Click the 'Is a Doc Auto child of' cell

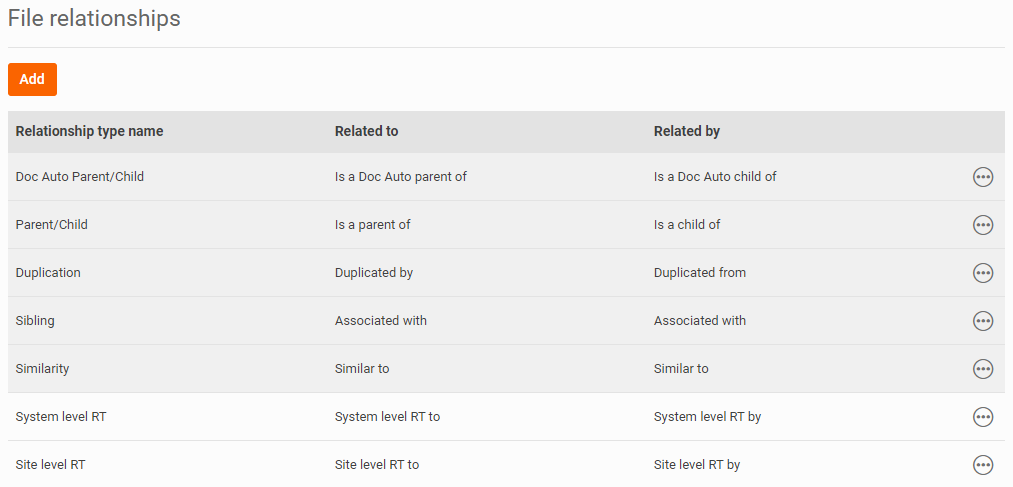tap(715, 177)
